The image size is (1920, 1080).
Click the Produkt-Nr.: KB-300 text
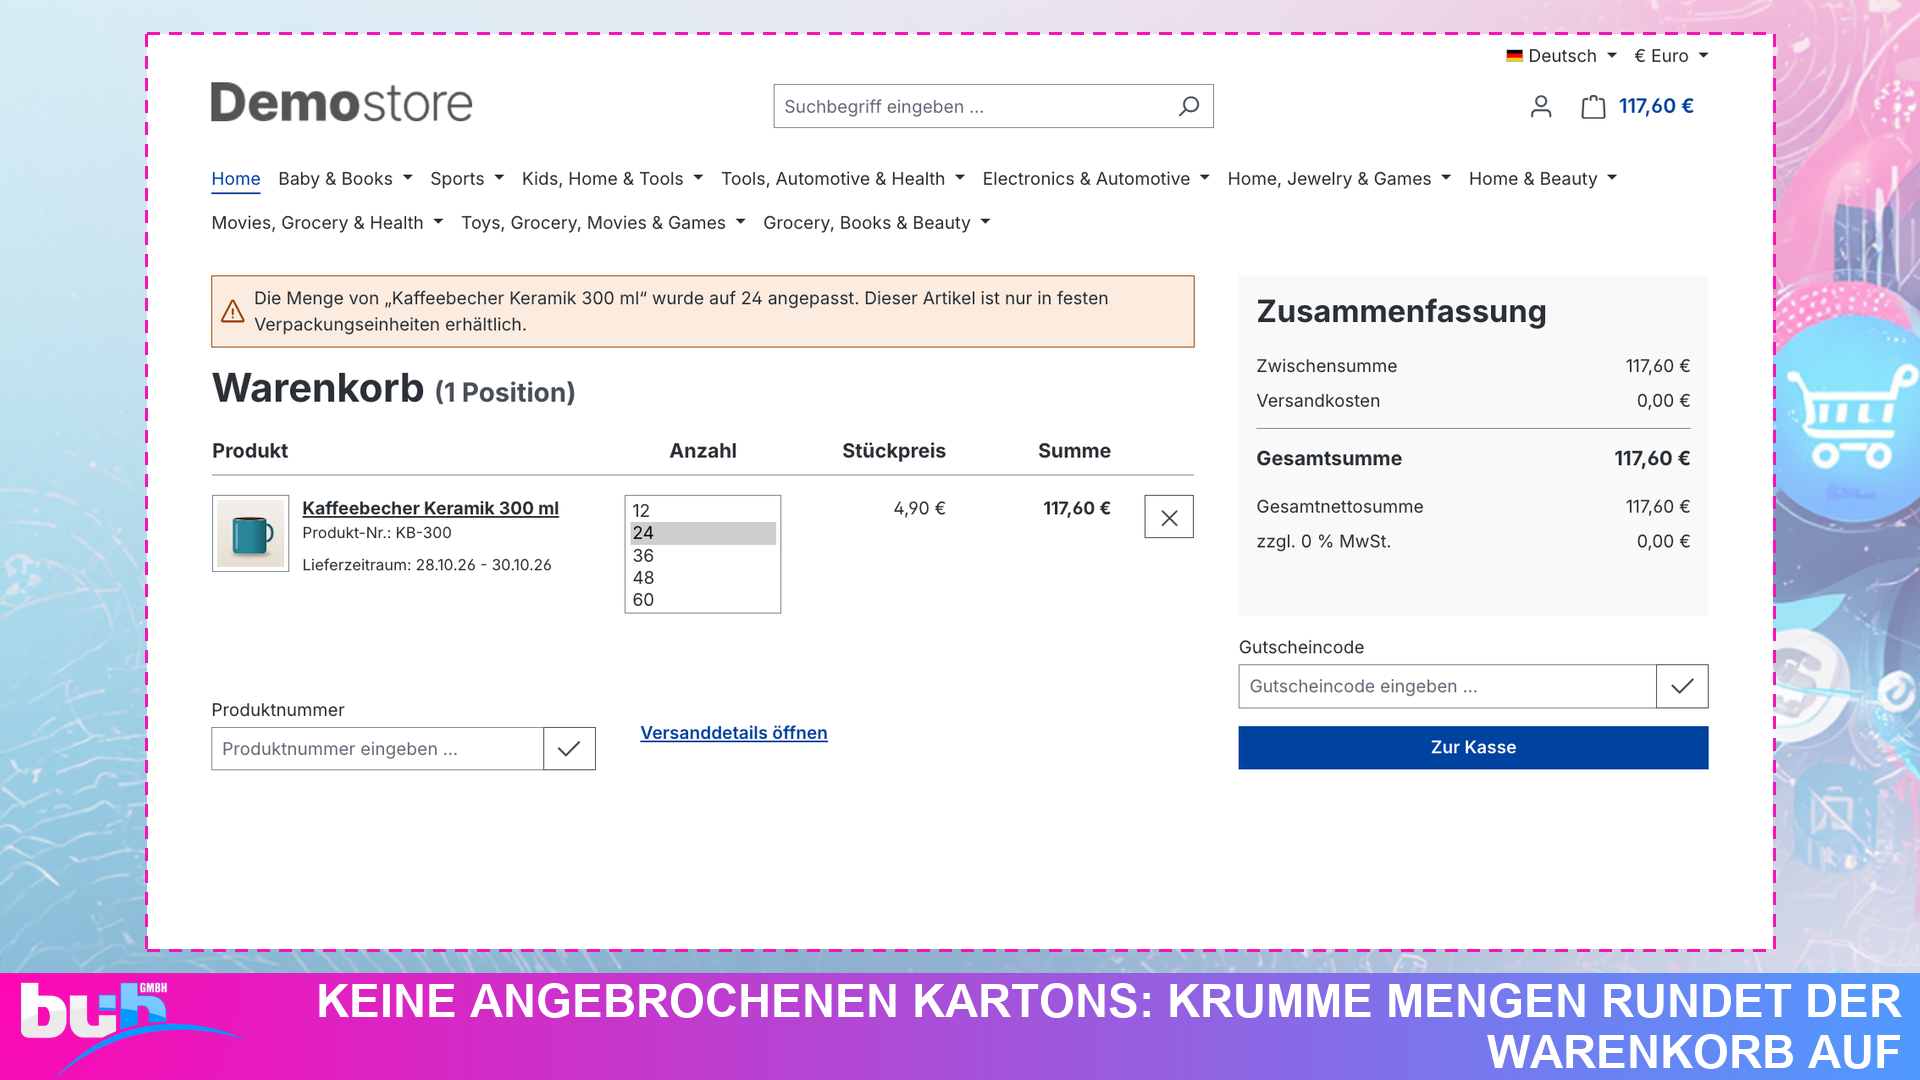click(x=377, y=533)
